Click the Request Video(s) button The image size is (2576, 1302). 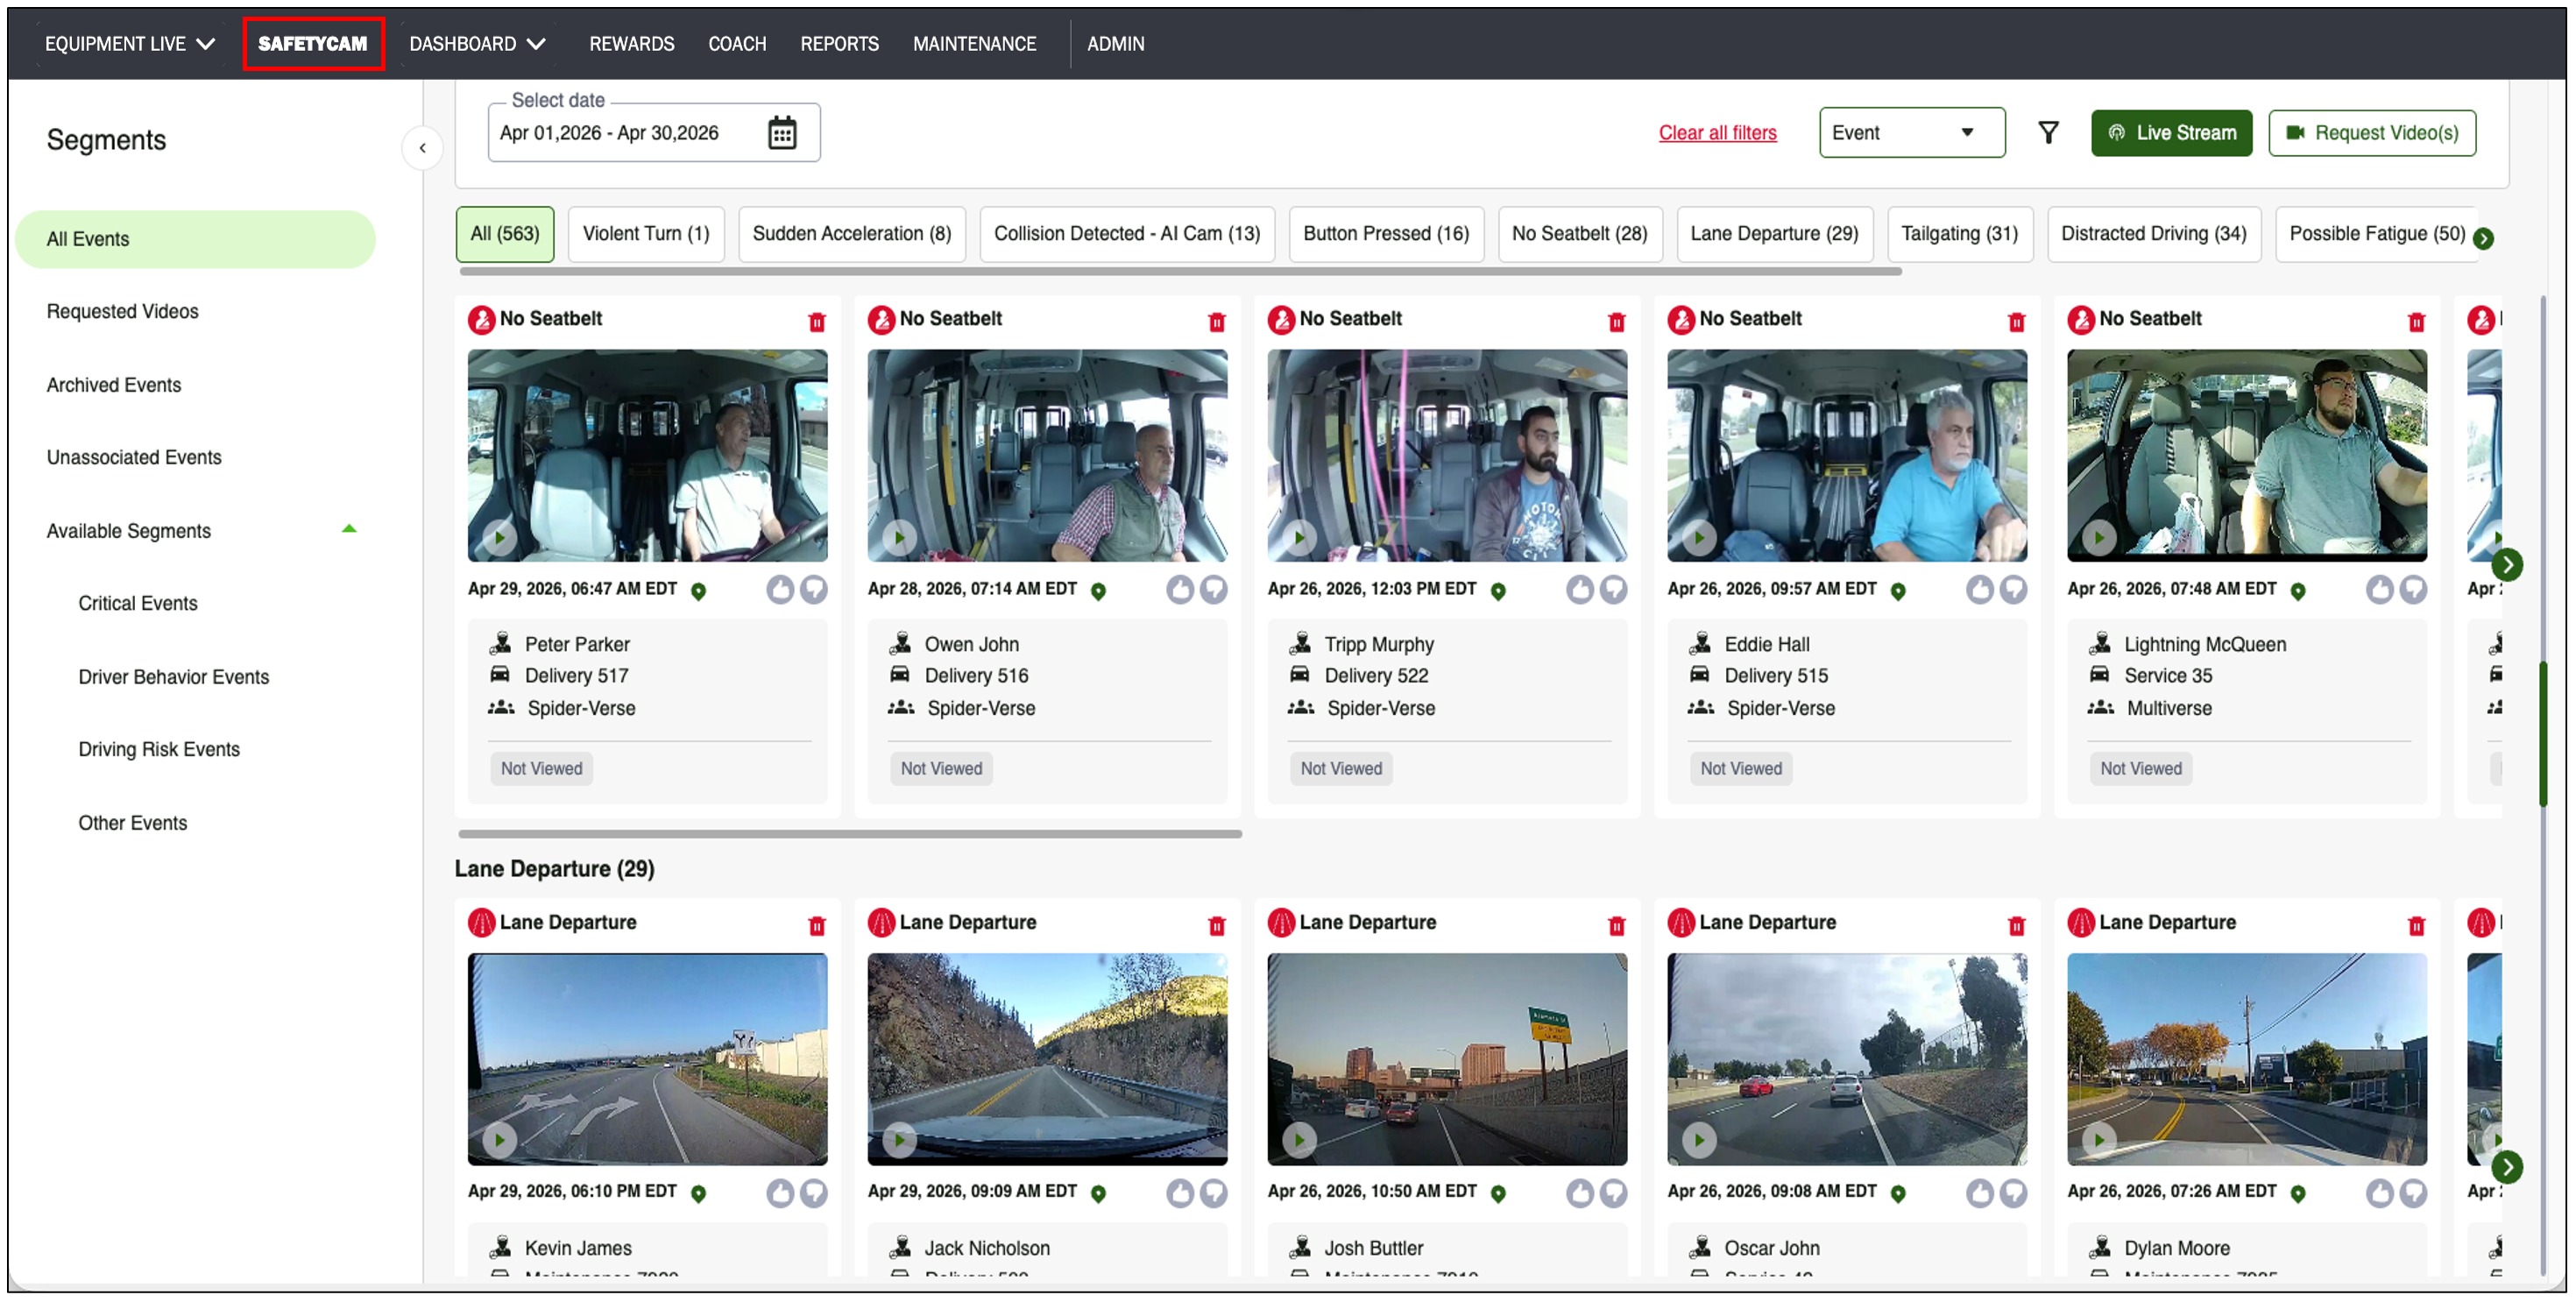pos(2372,133)
